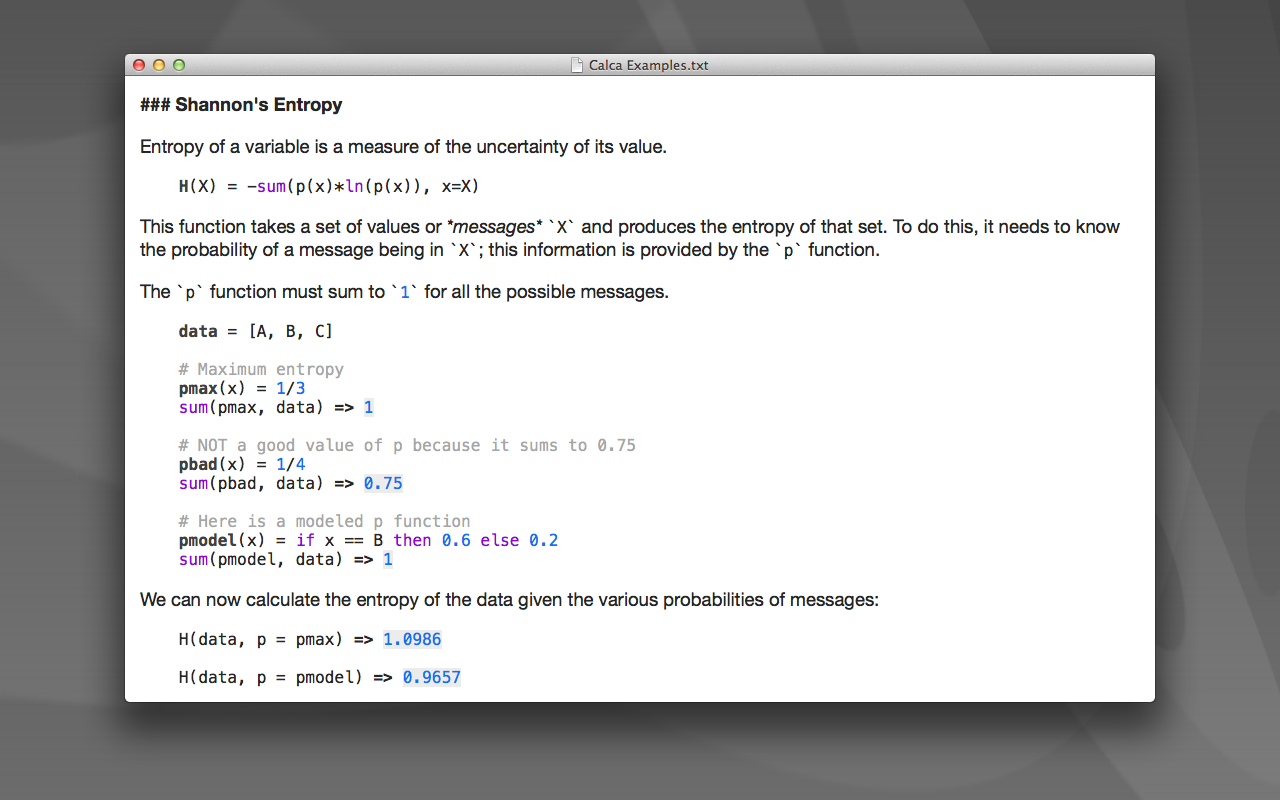1280x800 pixels.
Task: Click the highlighted 0.9657 result
Action: [x=432, y=677]
